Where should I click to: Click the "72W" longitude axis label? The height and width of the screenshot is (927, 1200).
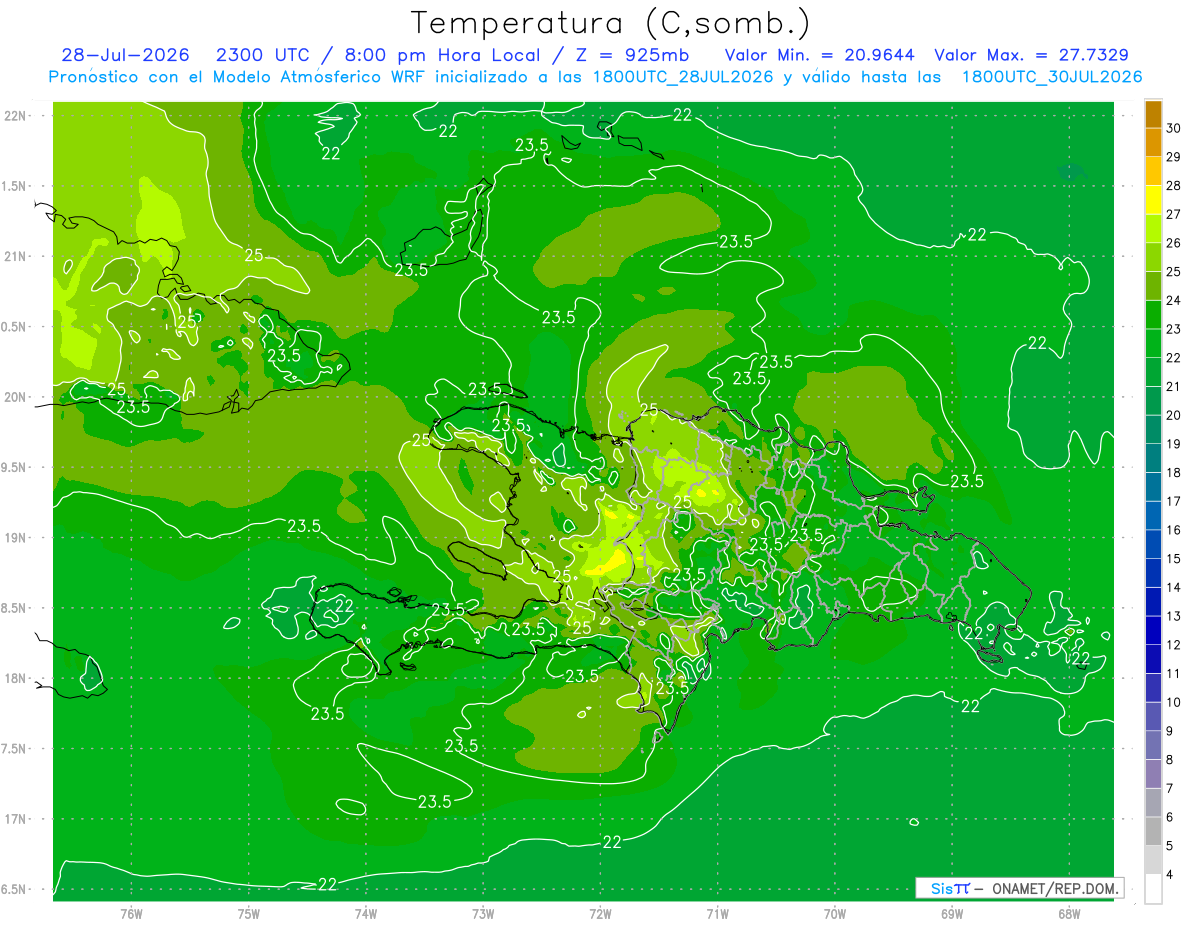600,914
